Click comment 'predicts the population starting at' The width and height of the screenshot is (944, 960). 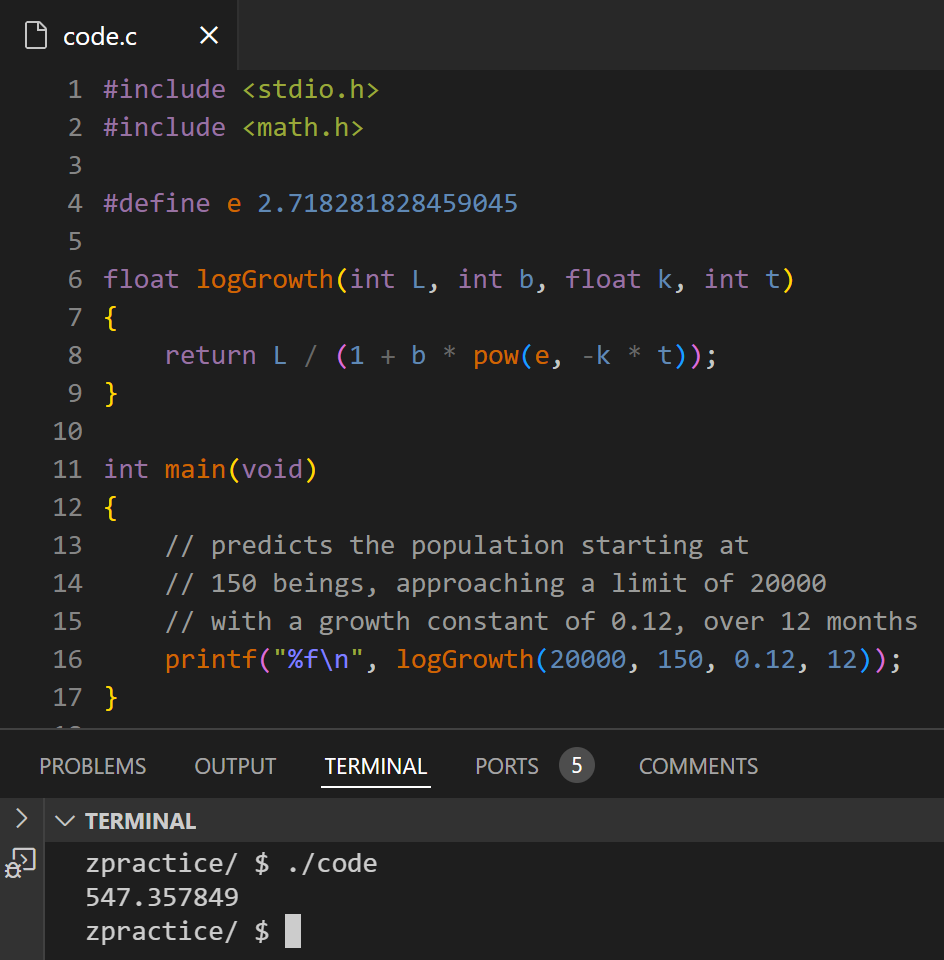457,546
